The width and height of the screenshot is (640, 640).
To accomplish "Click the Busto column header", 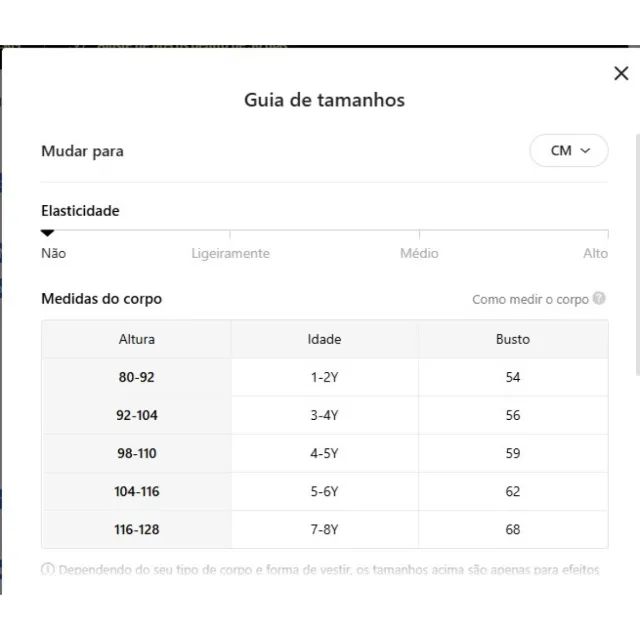I will tap(513, 339).
